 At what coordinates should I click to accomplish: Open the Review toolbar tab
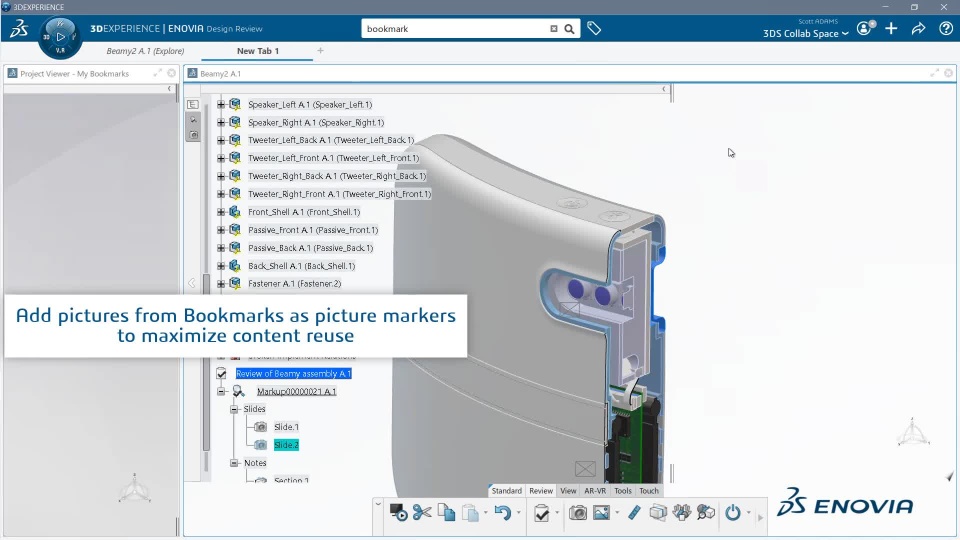point(541,490)
